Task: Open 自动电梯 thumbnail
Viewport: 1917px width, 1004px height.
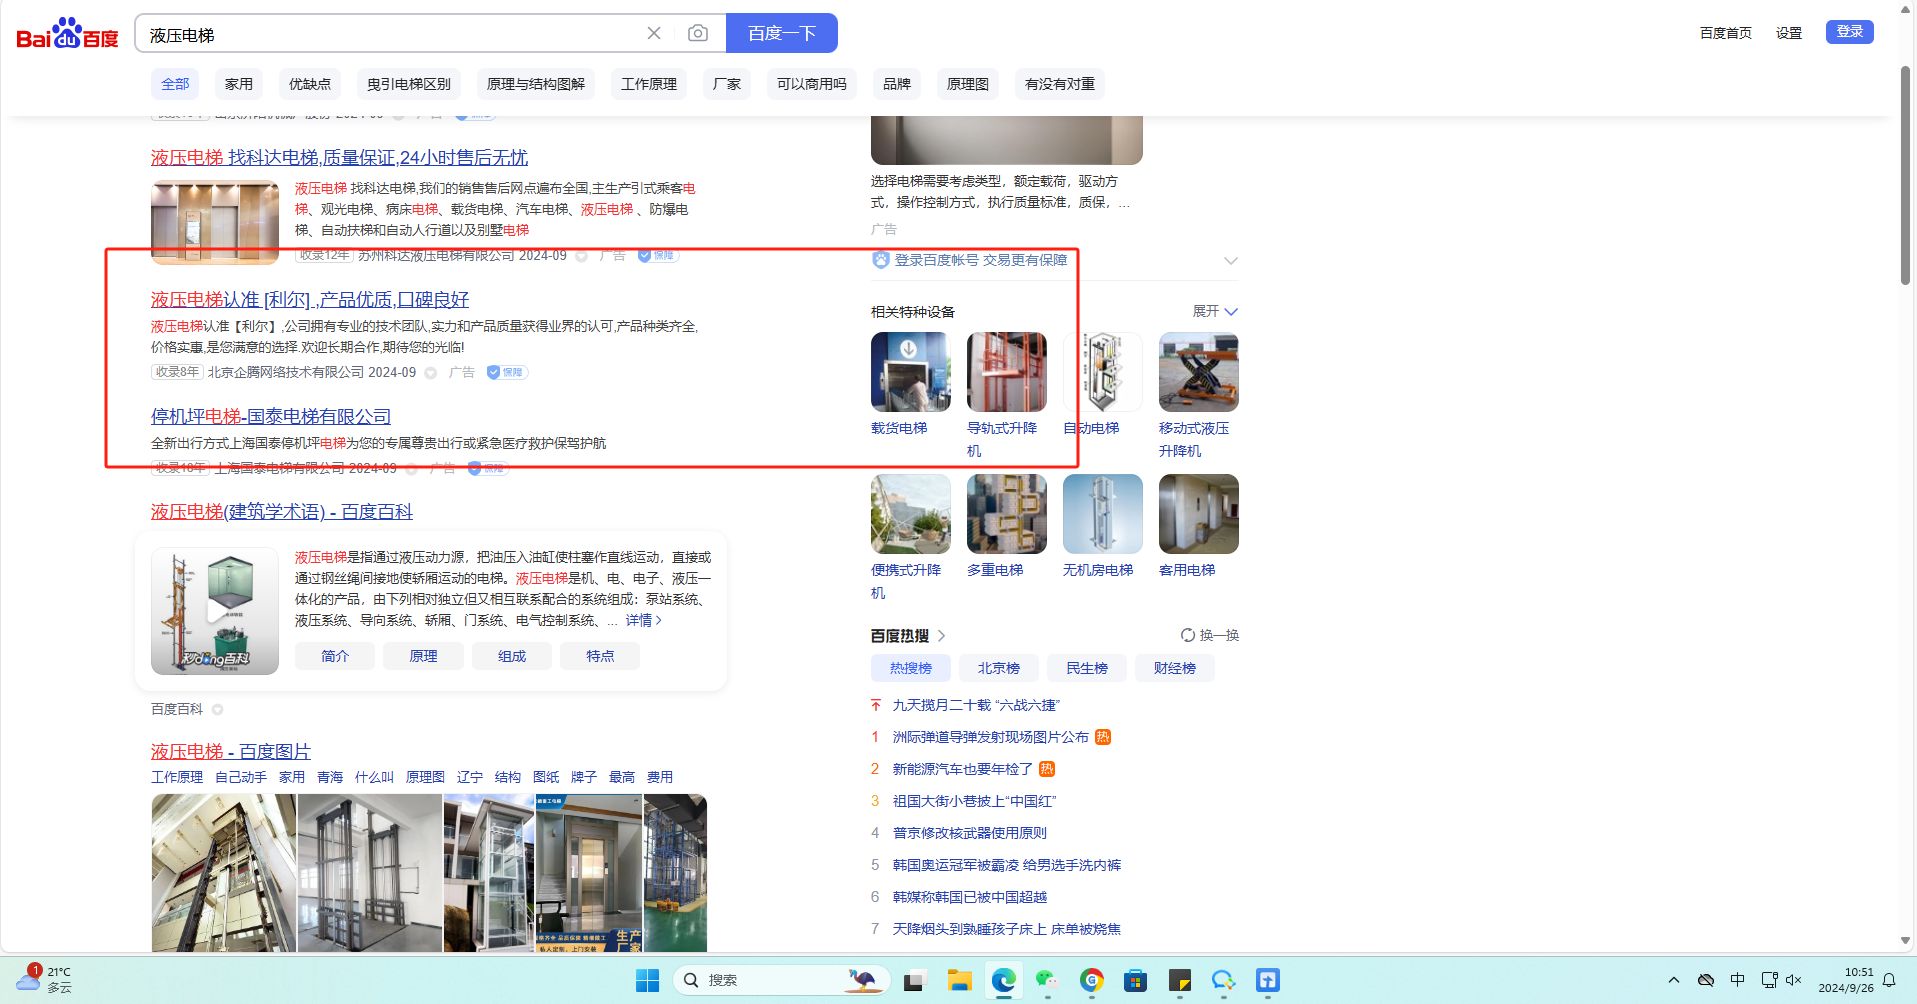Action: coord(1103,372)
